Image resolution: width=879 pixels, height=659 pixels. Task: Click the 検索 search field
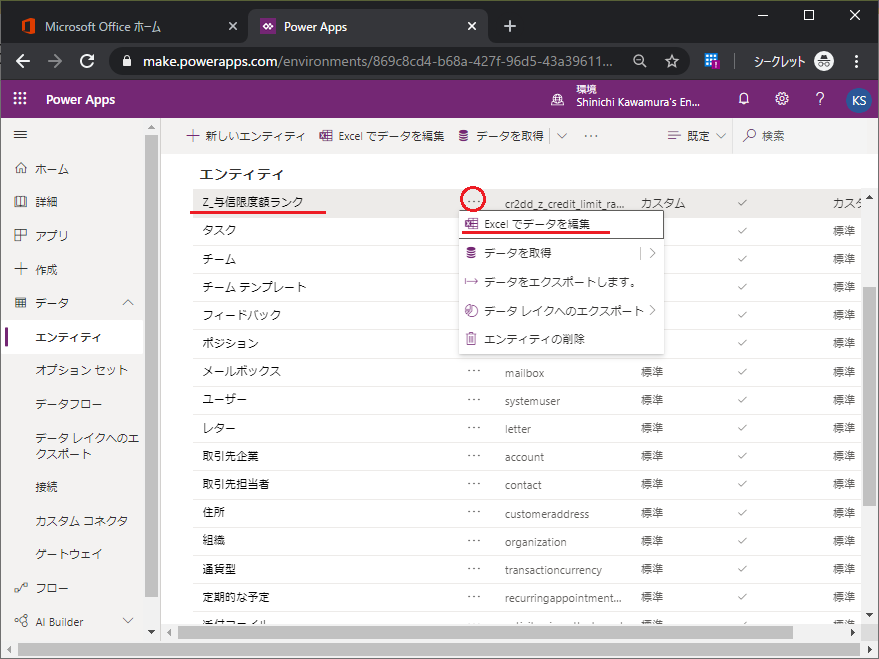pyautogui.click(x=805, y=136)
